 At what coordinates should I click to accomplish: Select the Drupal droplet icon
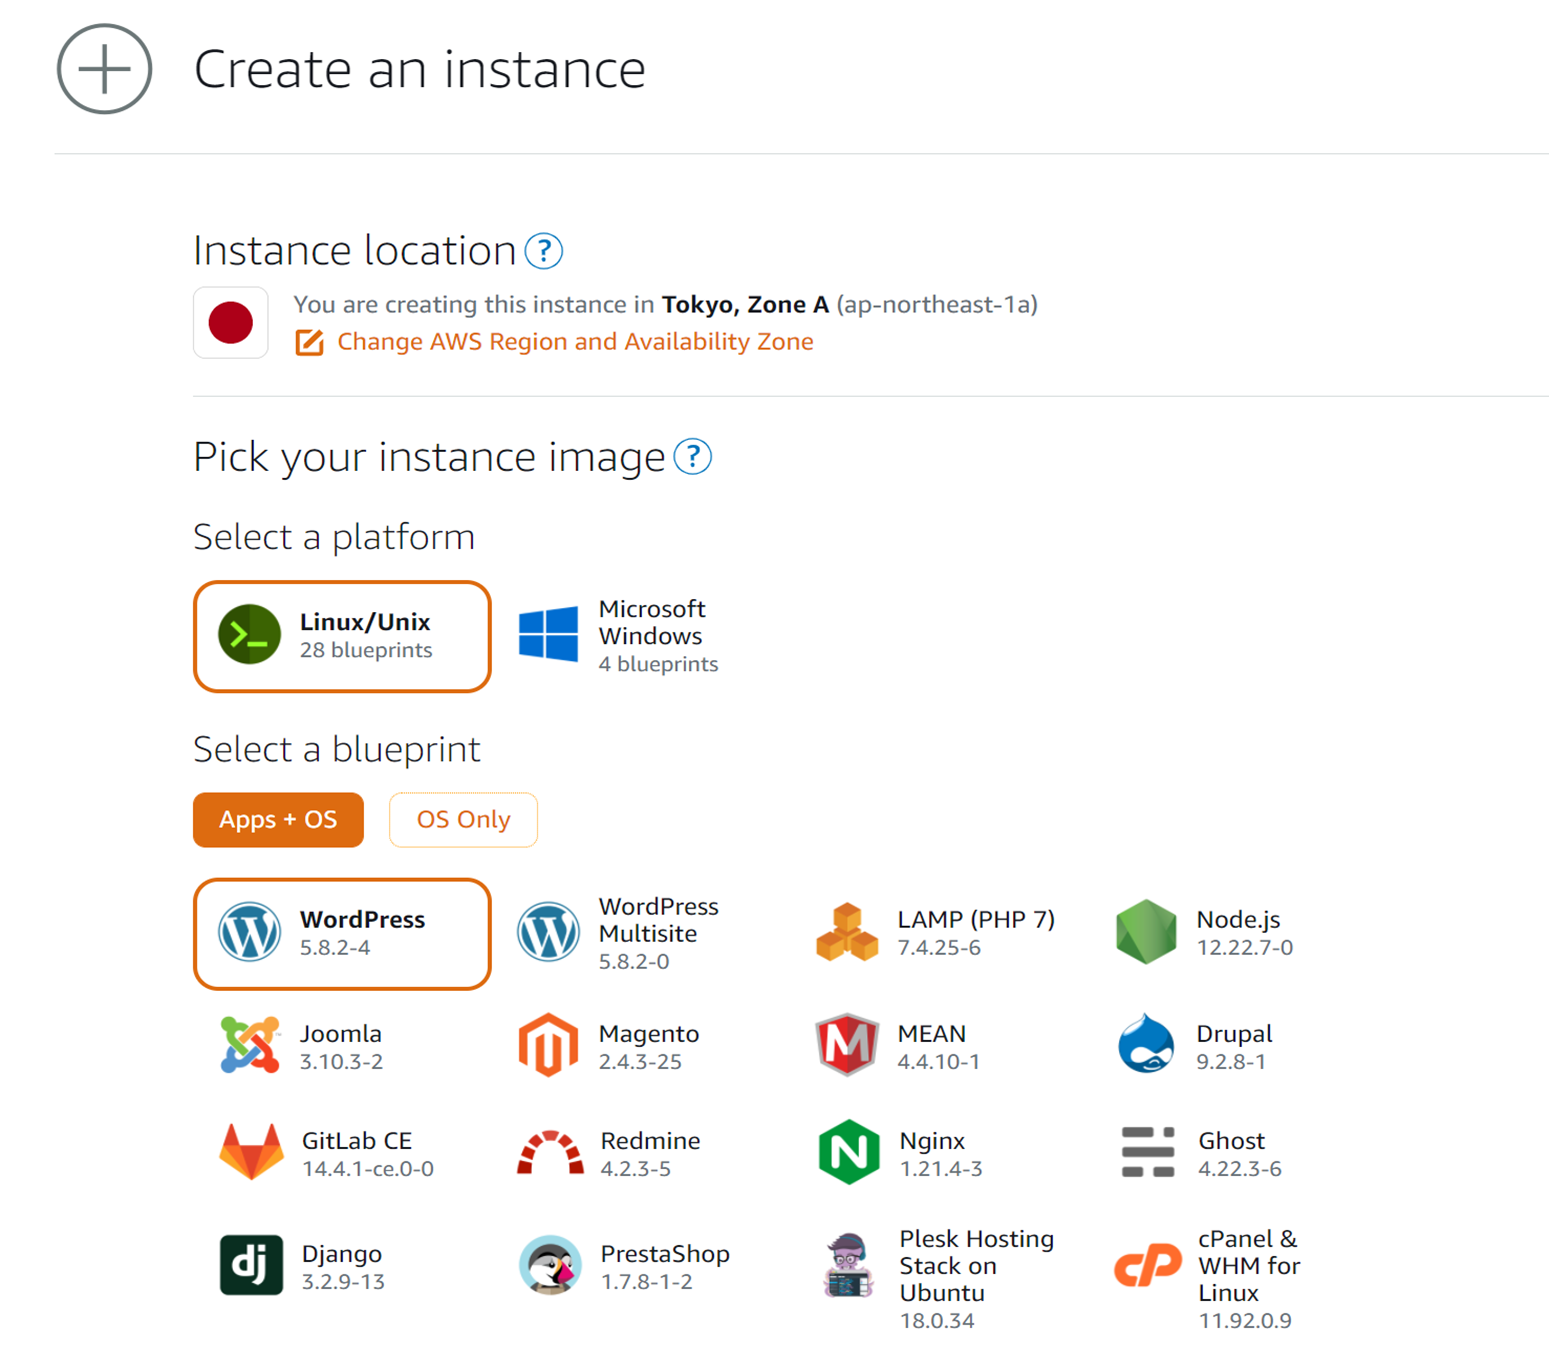pyautogui.click(x=1146, y=1043)
